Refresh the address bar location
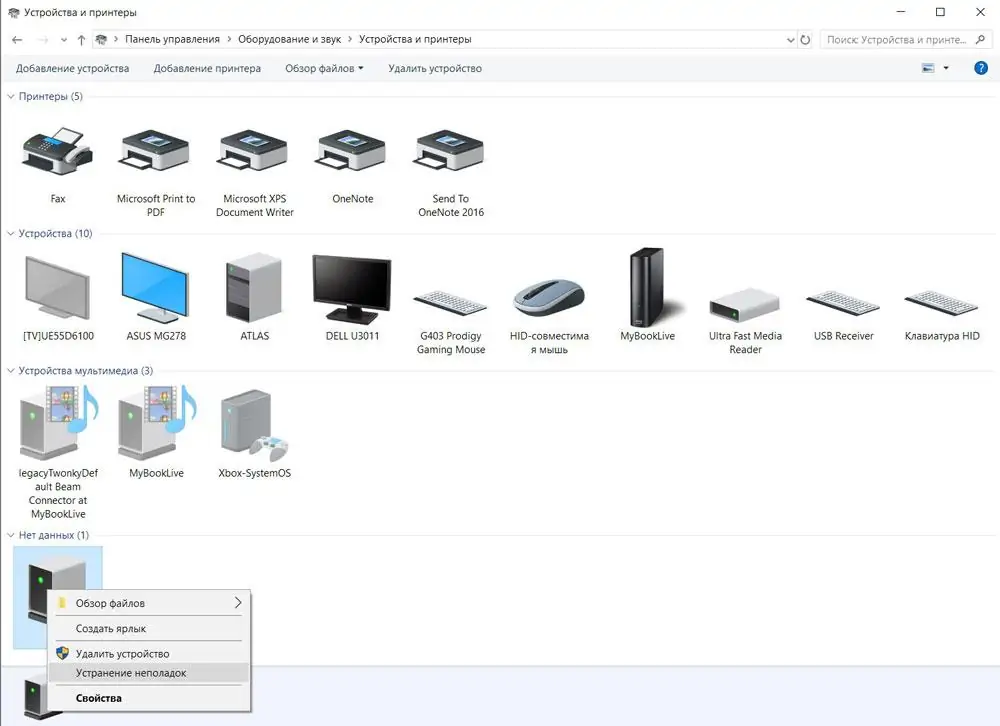Viewport: 1000px width, 726px height. click(805, 40)
